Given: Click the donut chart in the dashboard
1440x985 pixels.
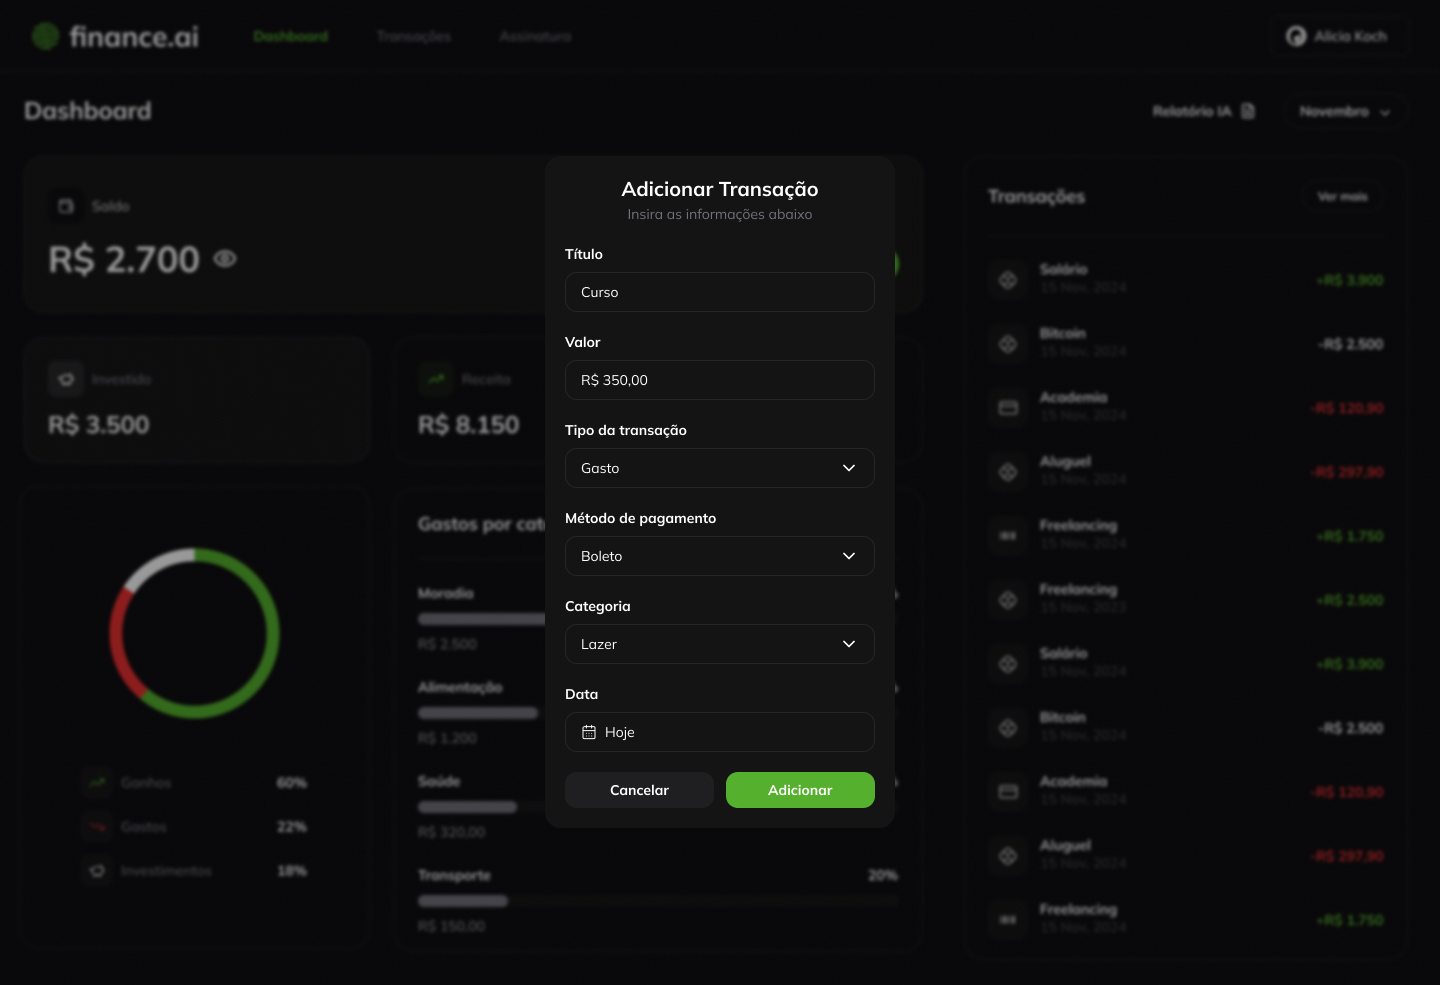Looking at the screenshot, I should (194, 633).
